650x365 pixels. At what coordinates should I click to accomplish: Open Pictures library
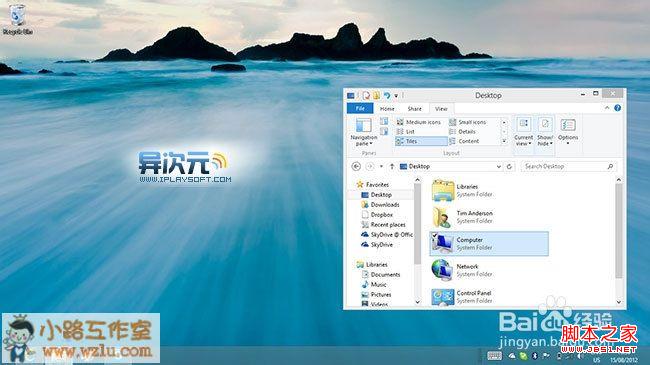point(376,294)
